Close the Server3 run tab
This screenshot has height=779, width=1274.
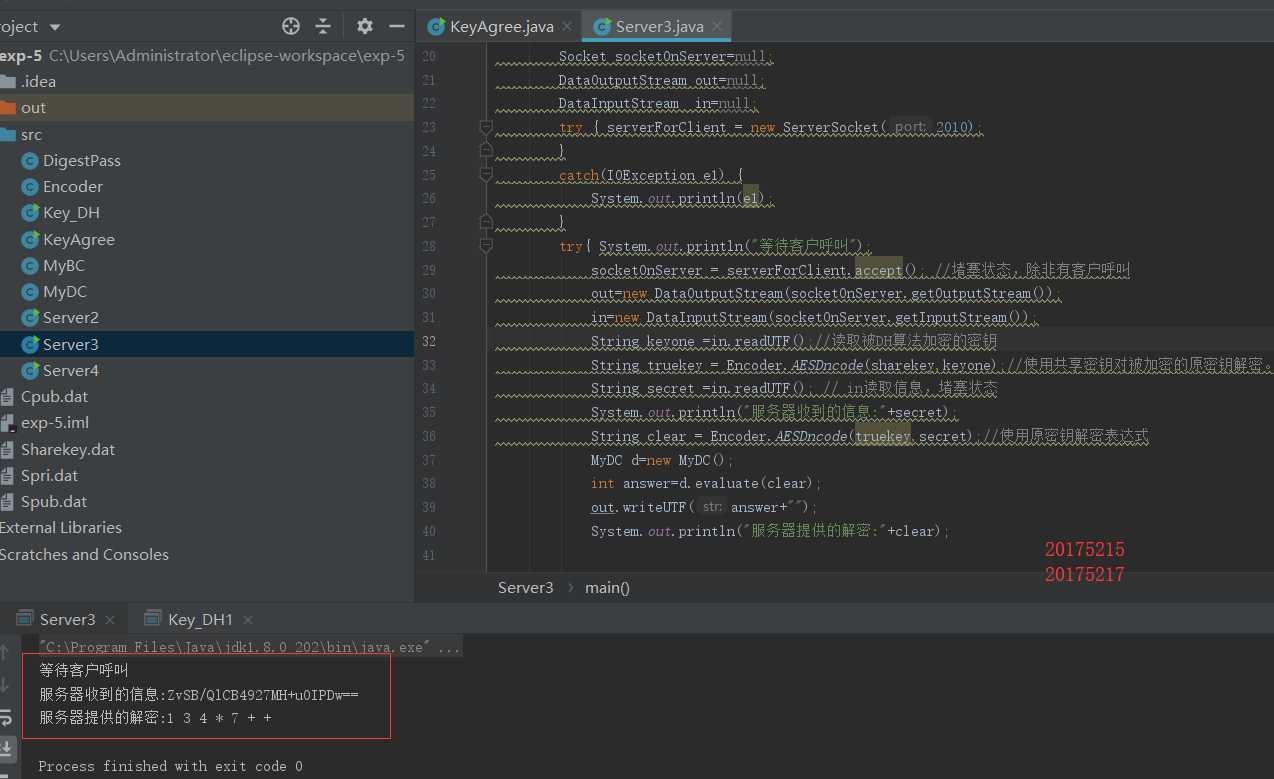coord(110,620)
